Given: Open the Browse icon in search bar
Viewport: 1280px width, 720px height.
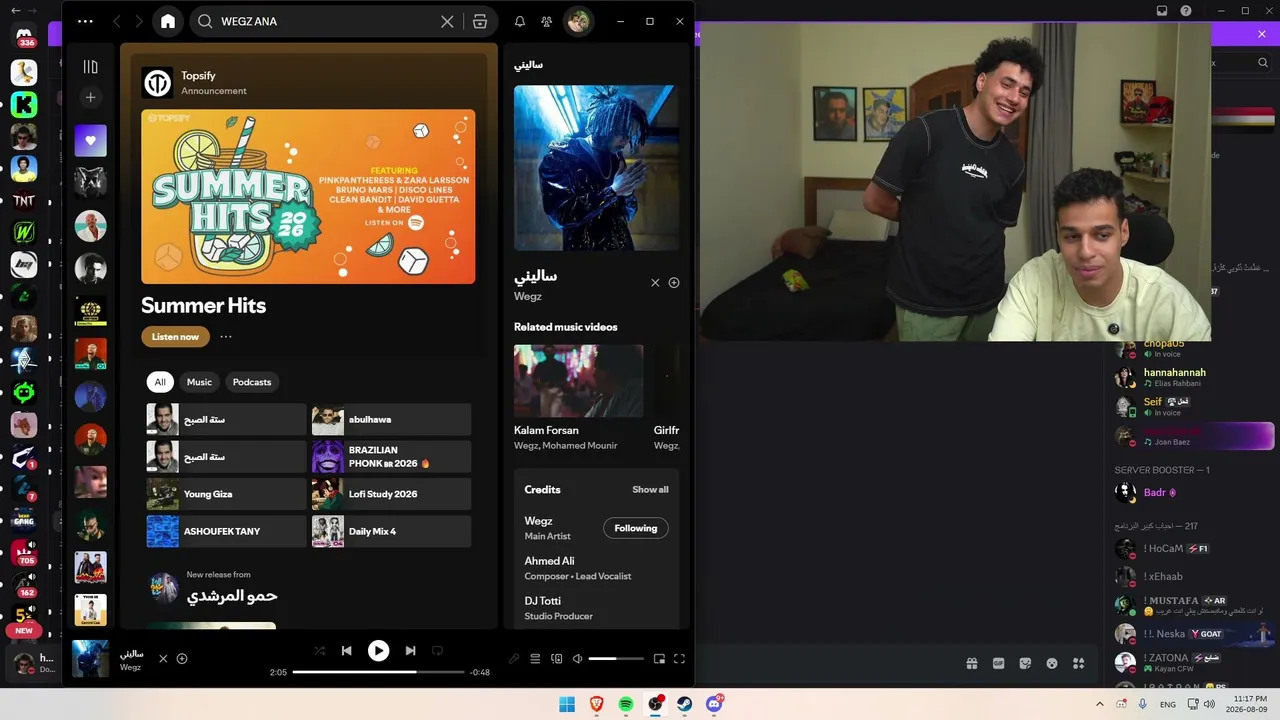Looking at the screenshot, I should point(480,21).
